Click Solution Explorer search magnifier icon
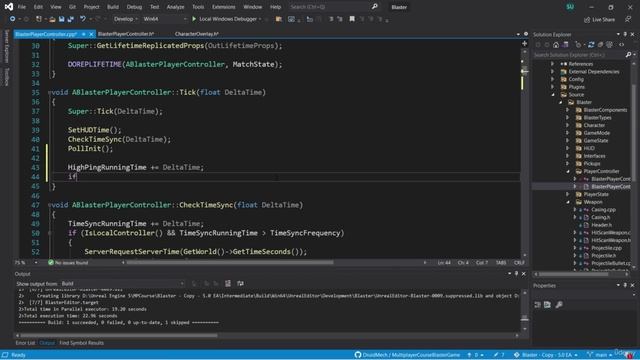This screenshot has width=640, height=360. point(628,55)
